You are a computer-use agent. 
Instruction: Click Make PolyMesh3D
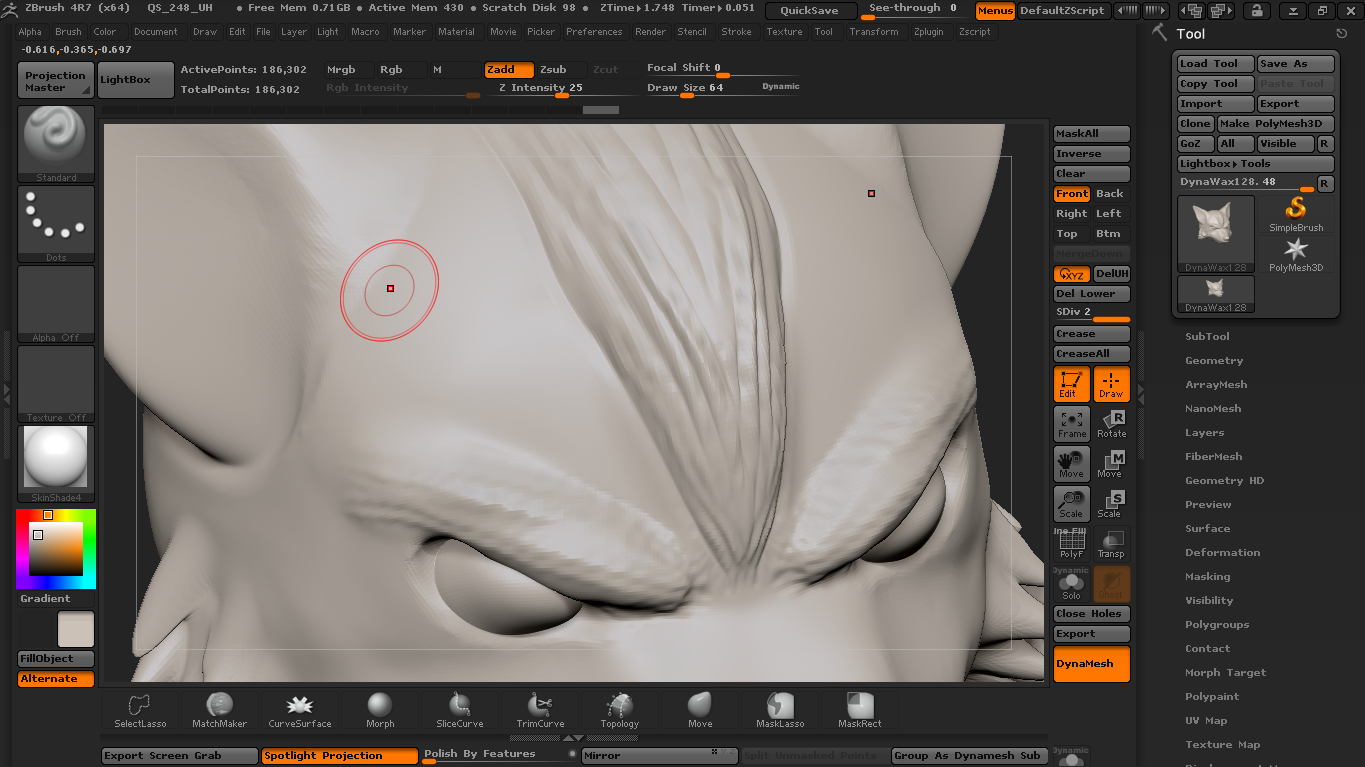(1275, 124)
